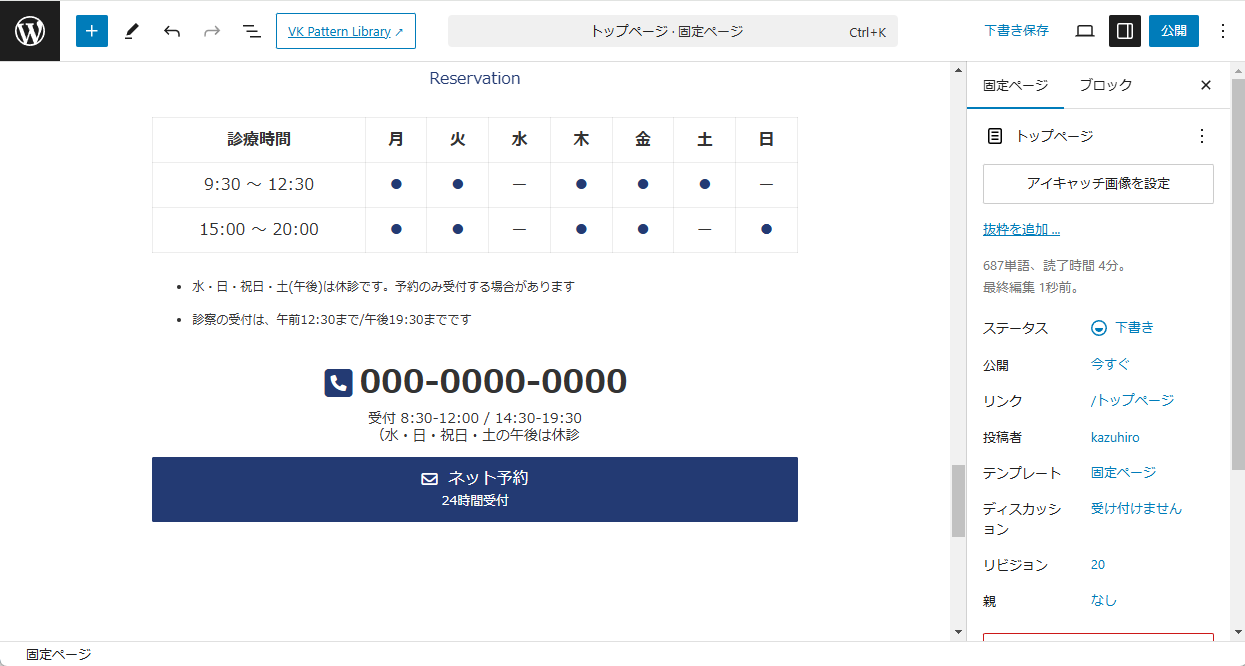Click the WordPress logo to exit editor

pos(30,31)
